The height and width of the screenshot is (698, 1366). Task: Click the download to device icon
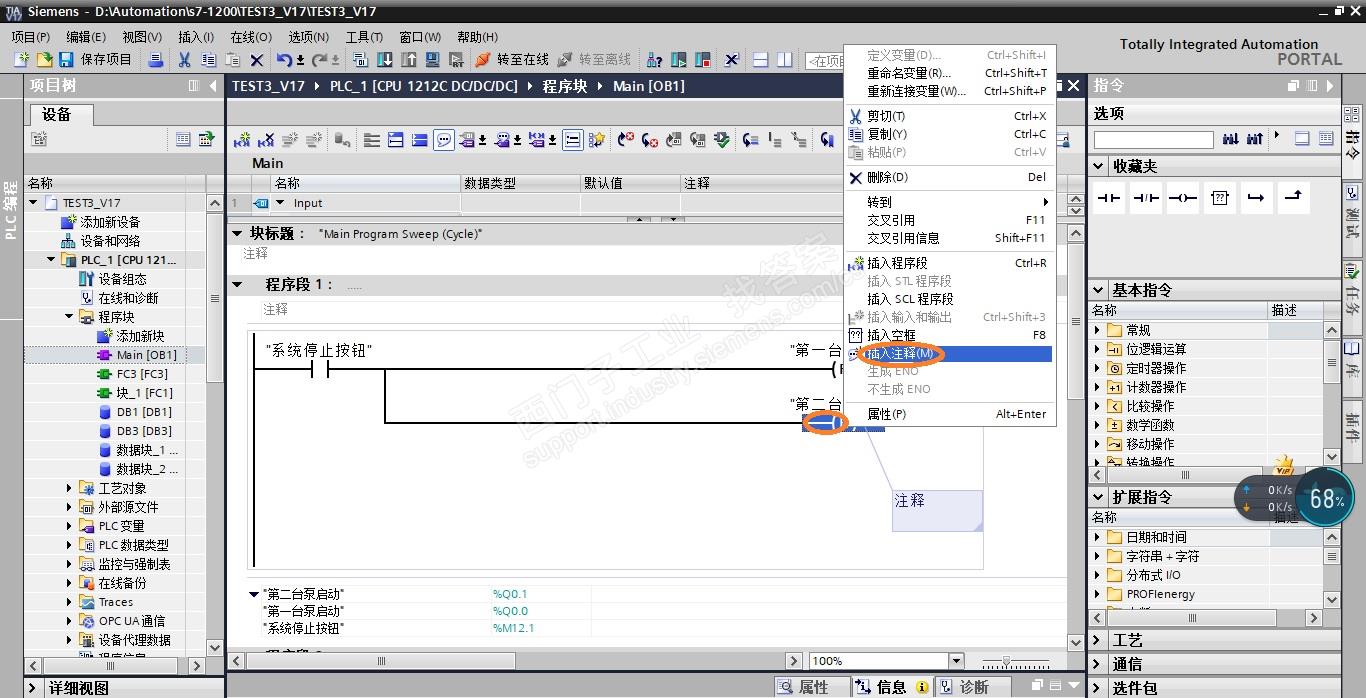click(x=385, y=60)
